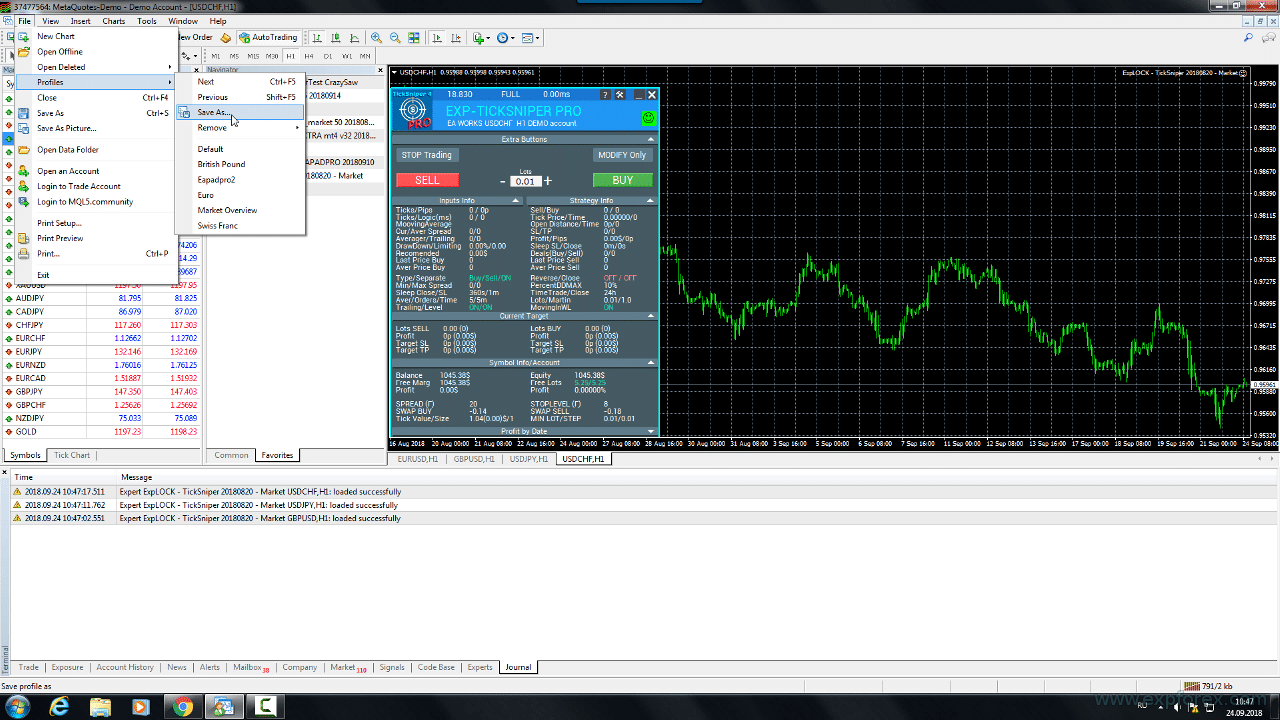Select the MN timeframe button
The image size is (1280, 720).
tap(365, 56)
